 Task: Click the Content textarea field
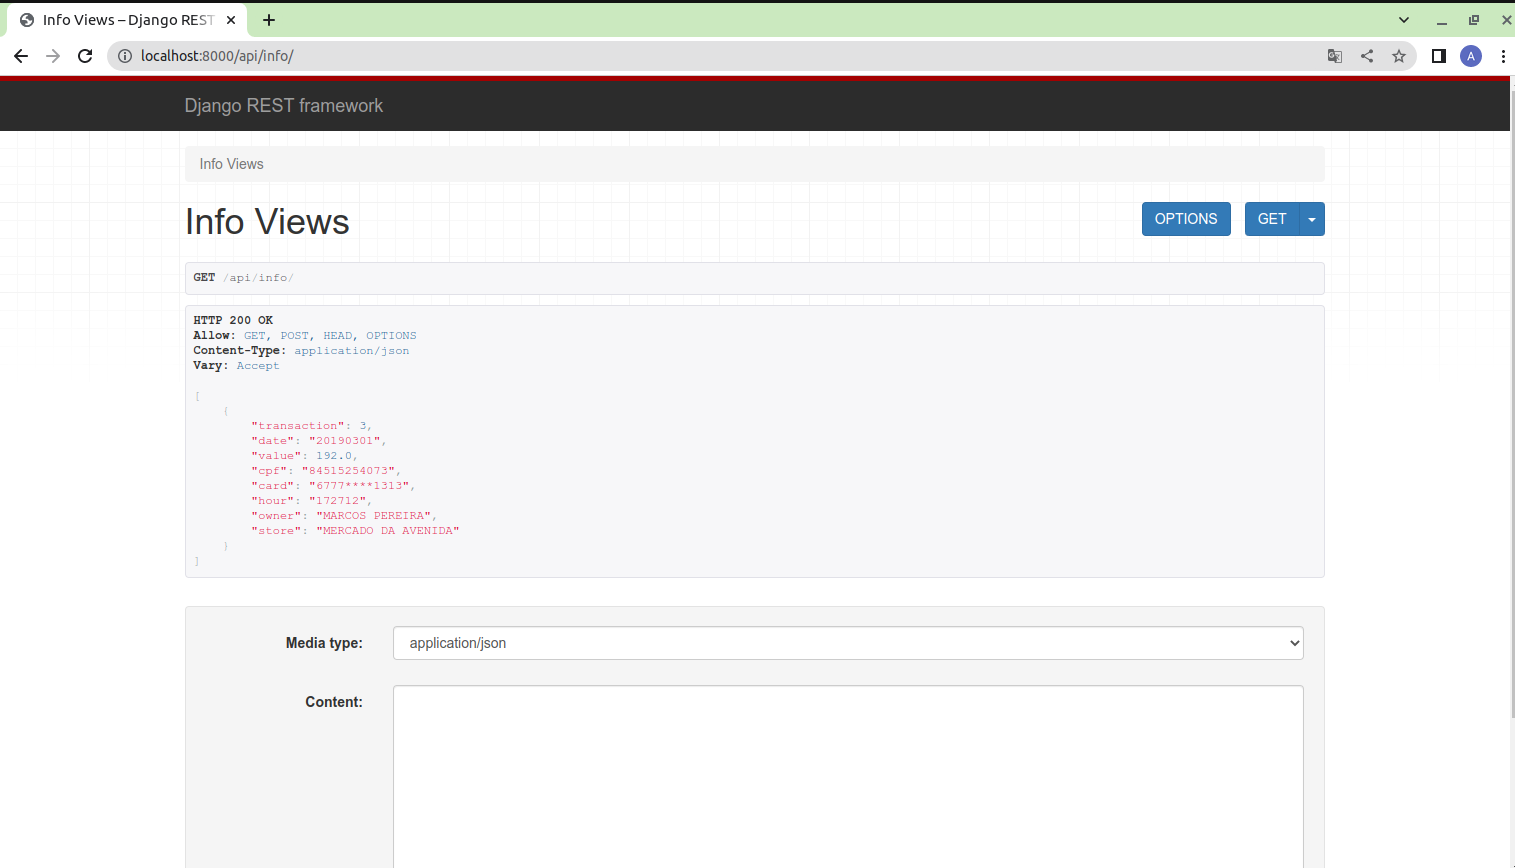(x=848, y=775)
